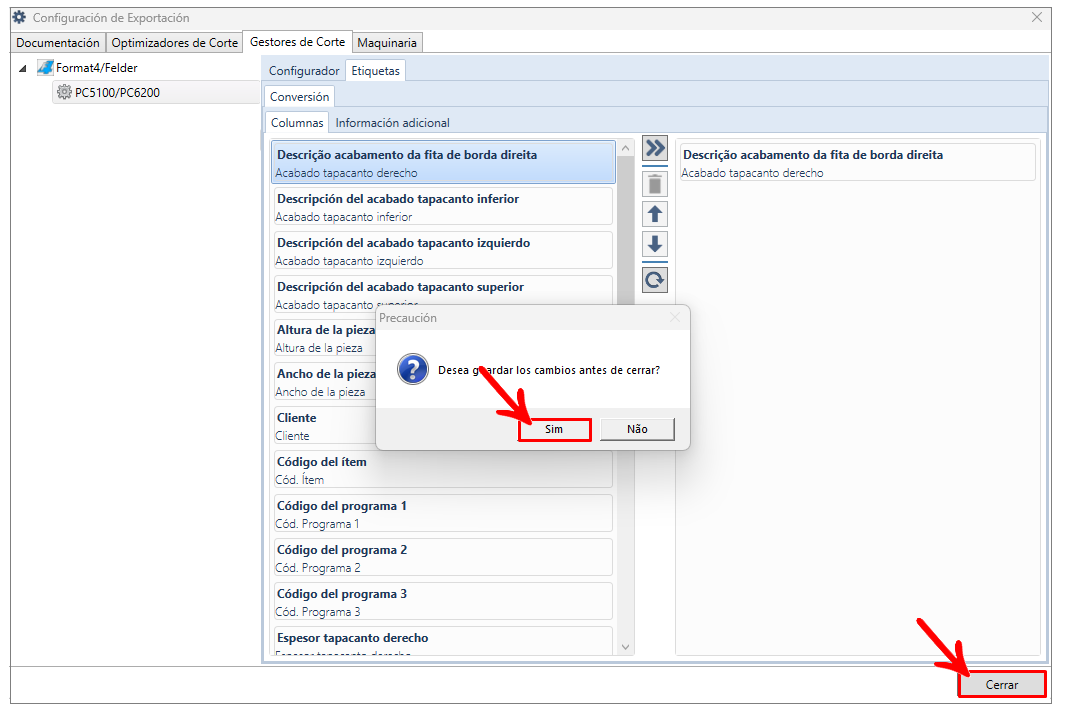Image resolution: width=1066 pixels, height=713 pixels.
Task: Click the trash delete column icon
Action: click(x=655, y=184)
